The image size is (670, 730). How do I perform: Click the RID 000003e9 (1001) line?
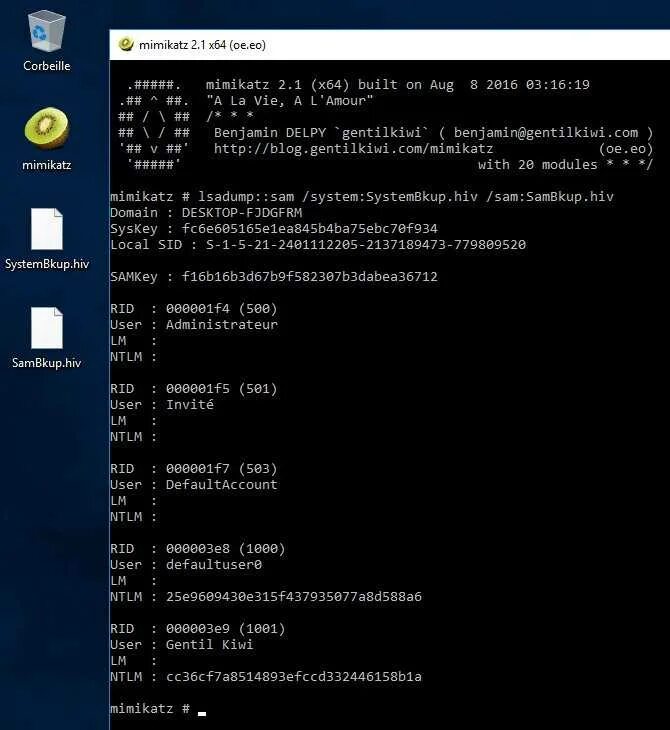pyautogui.click(x=197, y=629)
